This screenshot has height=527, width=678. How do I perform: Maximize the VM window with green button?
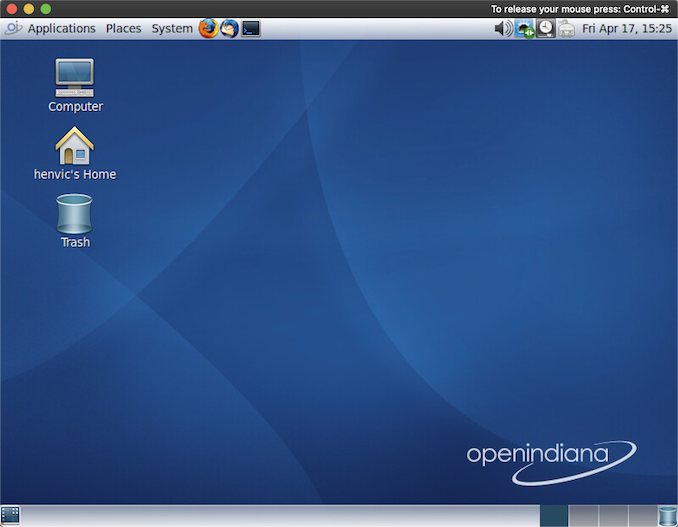45,9
